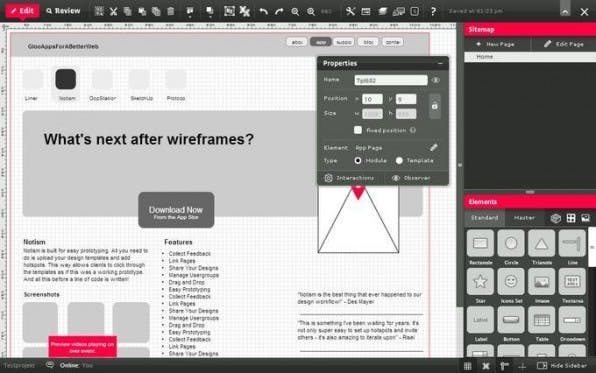Viewport: 596px width, 373px height.
Task: Click the Delete trash icon
Action: click(x=171, y=11)
